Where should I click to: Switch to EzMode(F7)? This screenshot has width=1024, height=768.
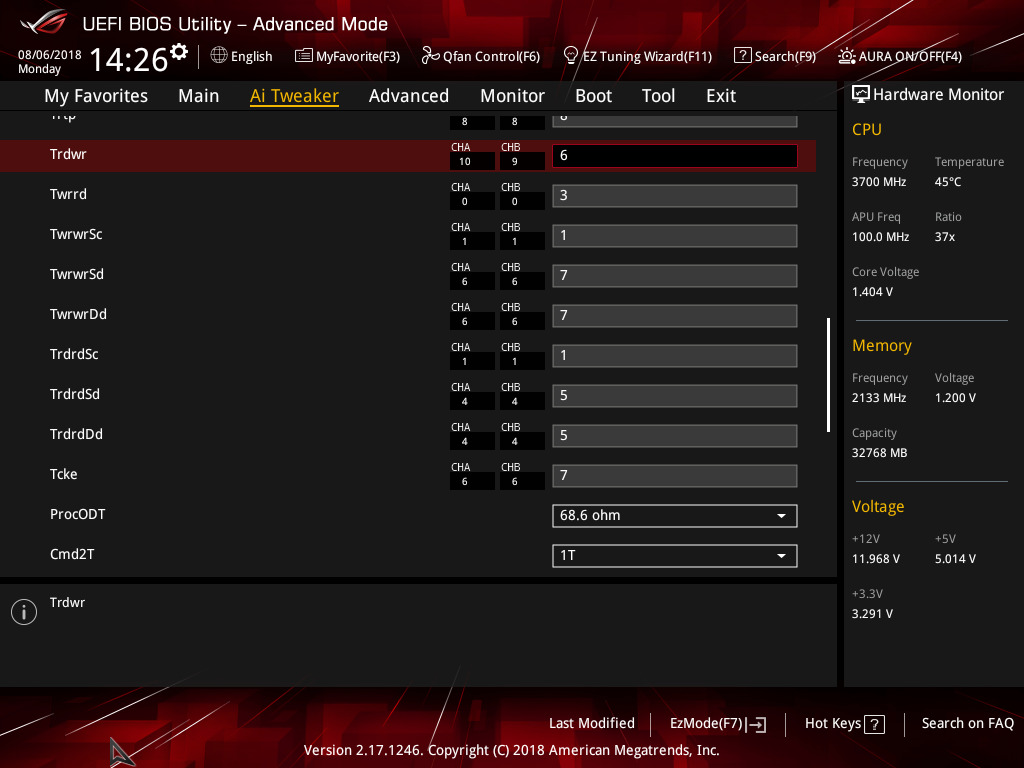(718, 724)
